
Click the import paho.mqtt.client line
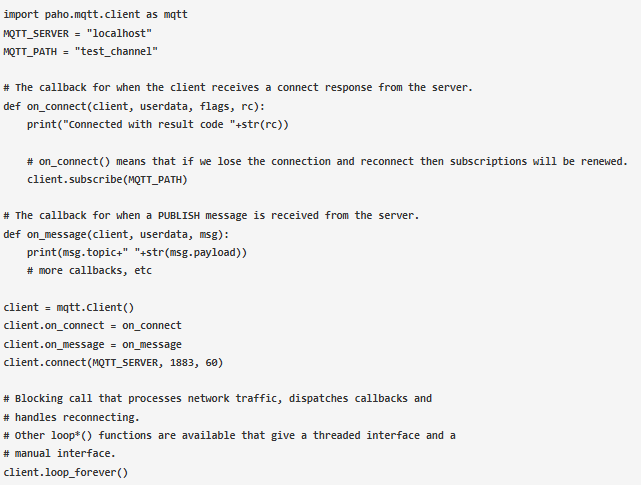pyautogui.click(x=94, y=15)
